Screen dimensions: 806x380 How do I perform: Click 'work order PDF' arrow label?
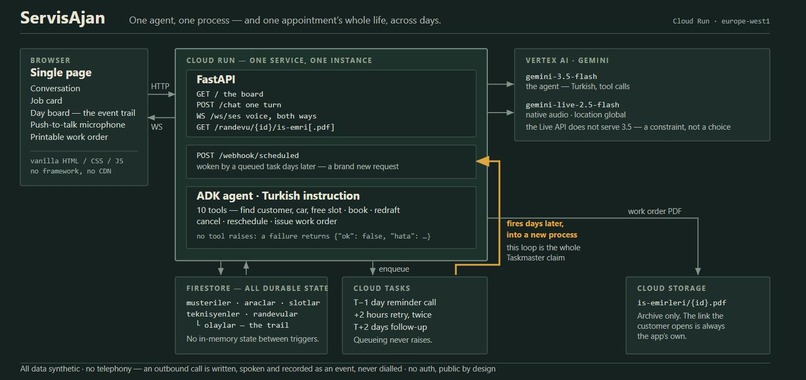(655, 211)
